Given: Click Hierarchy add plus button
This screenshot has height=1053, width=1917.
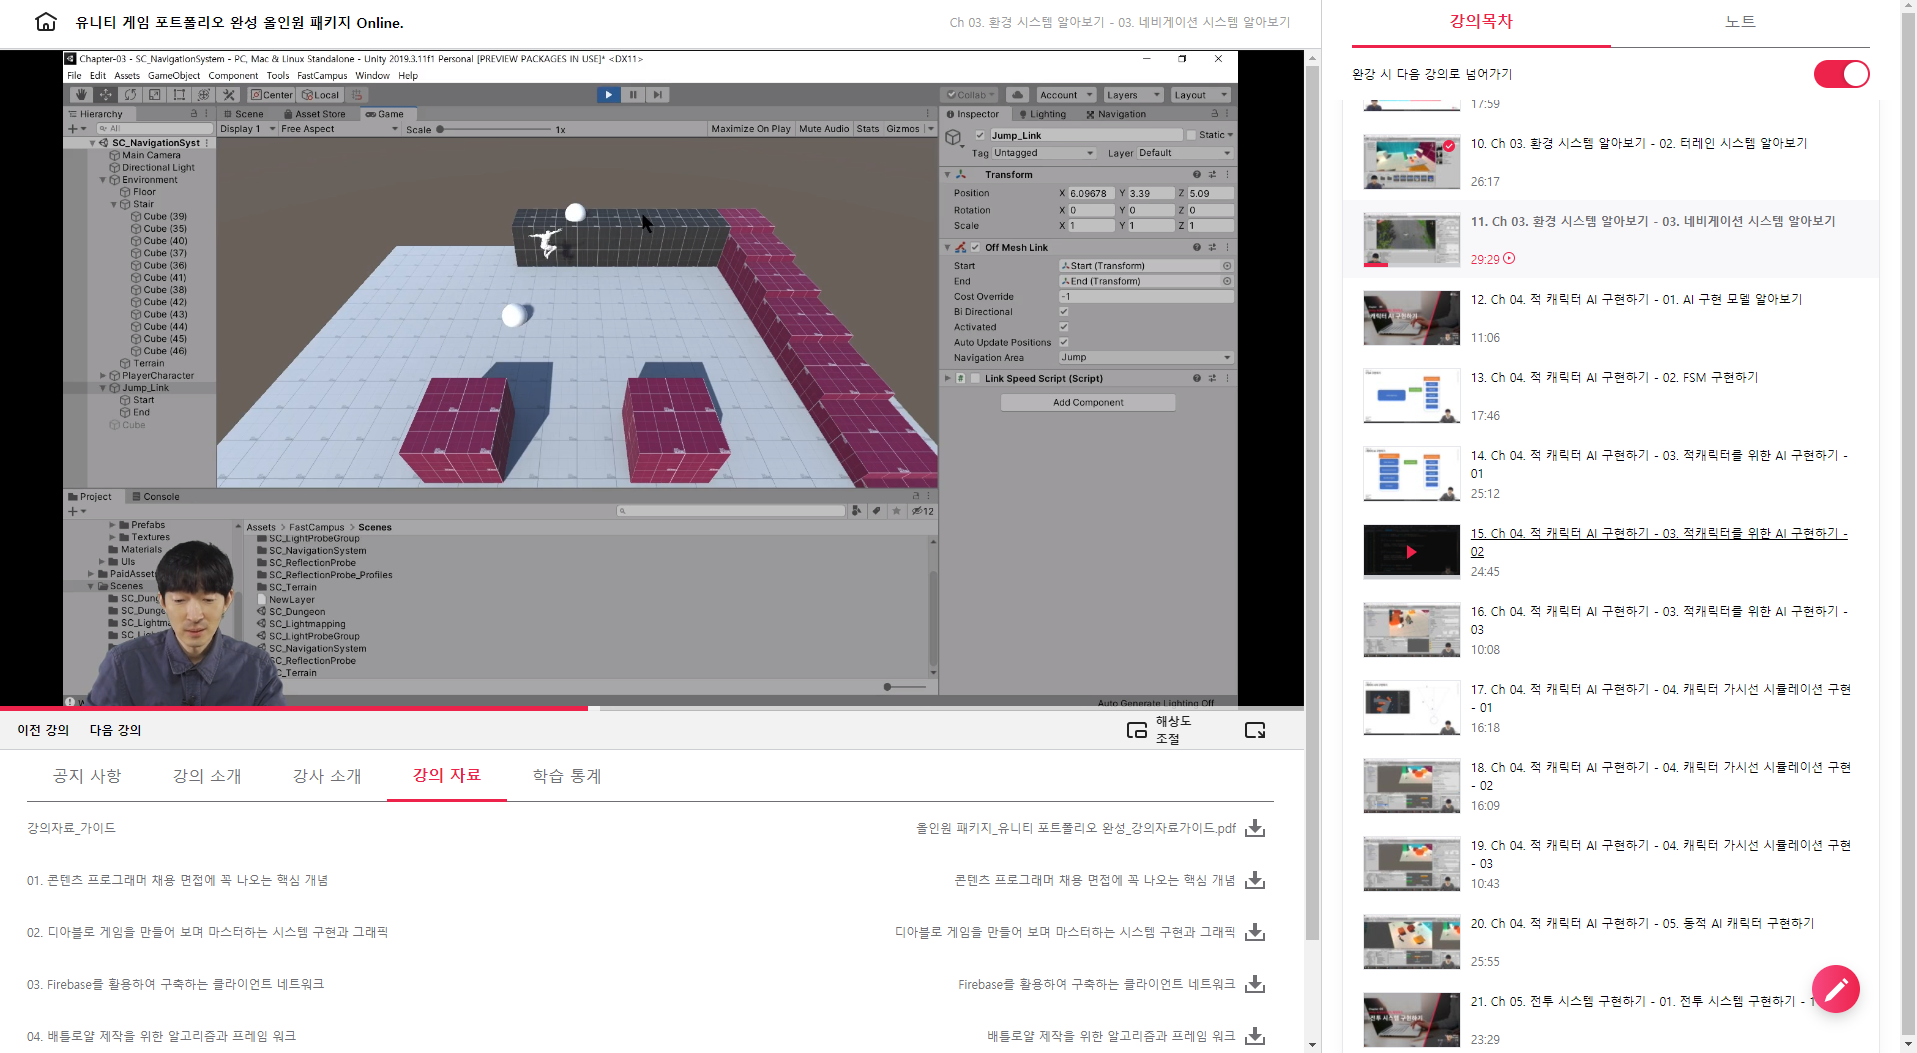Looking at the screenshot, I should pos(75,128).
